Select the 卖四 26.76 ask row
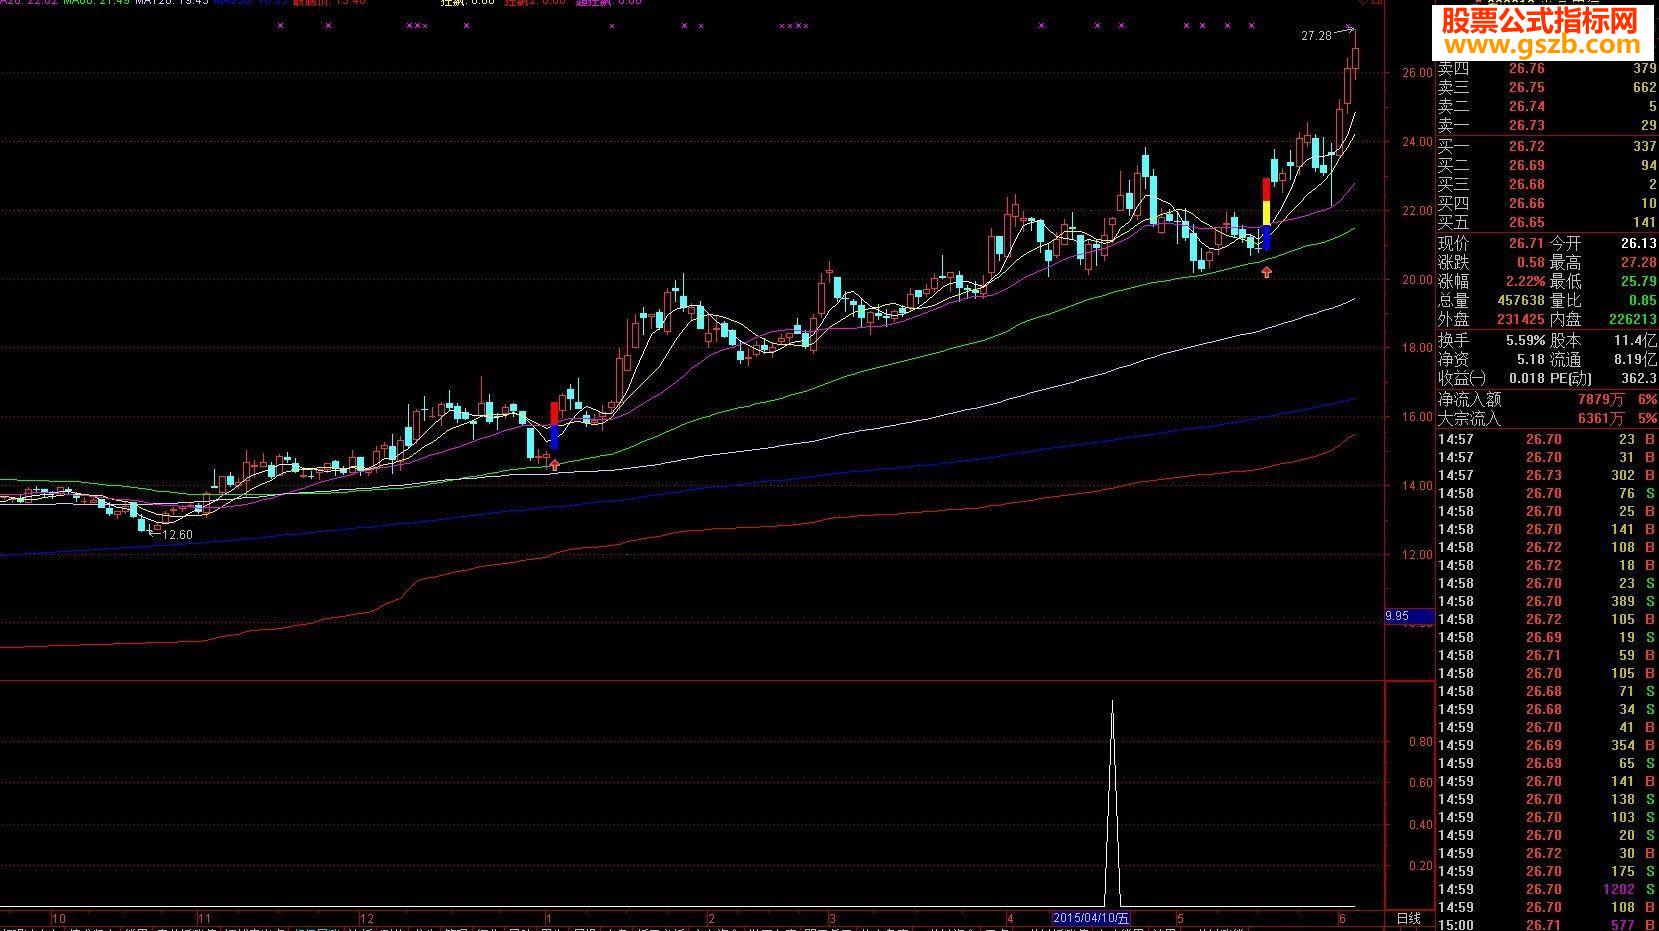 coord(1547,69)
